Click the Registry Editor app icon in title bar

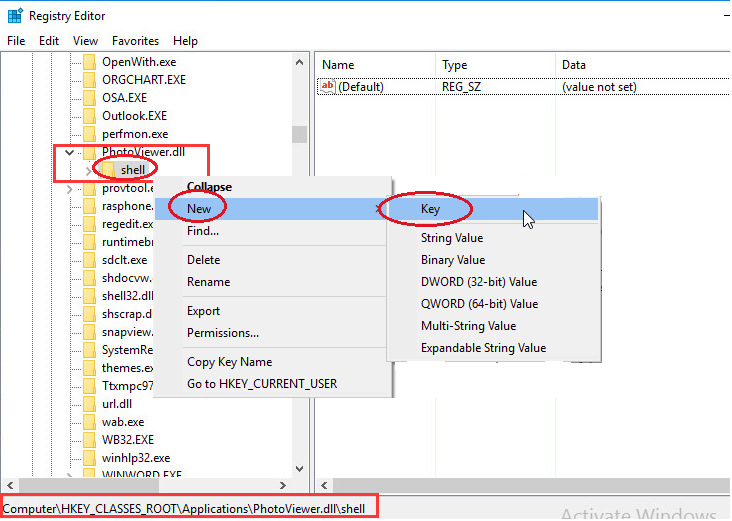coord(15,15)
